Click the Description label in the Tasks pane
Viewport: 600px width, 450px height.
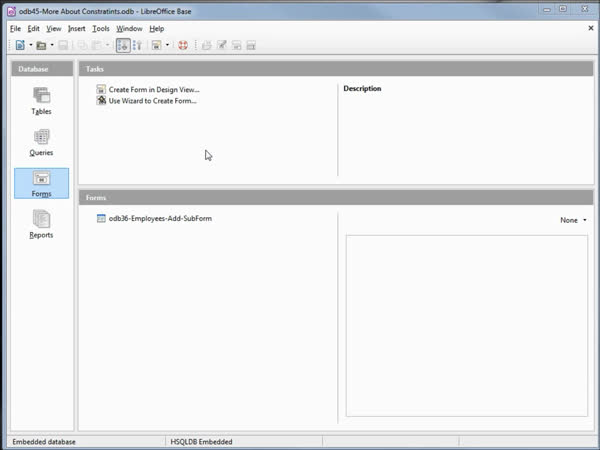click(362, 88)
